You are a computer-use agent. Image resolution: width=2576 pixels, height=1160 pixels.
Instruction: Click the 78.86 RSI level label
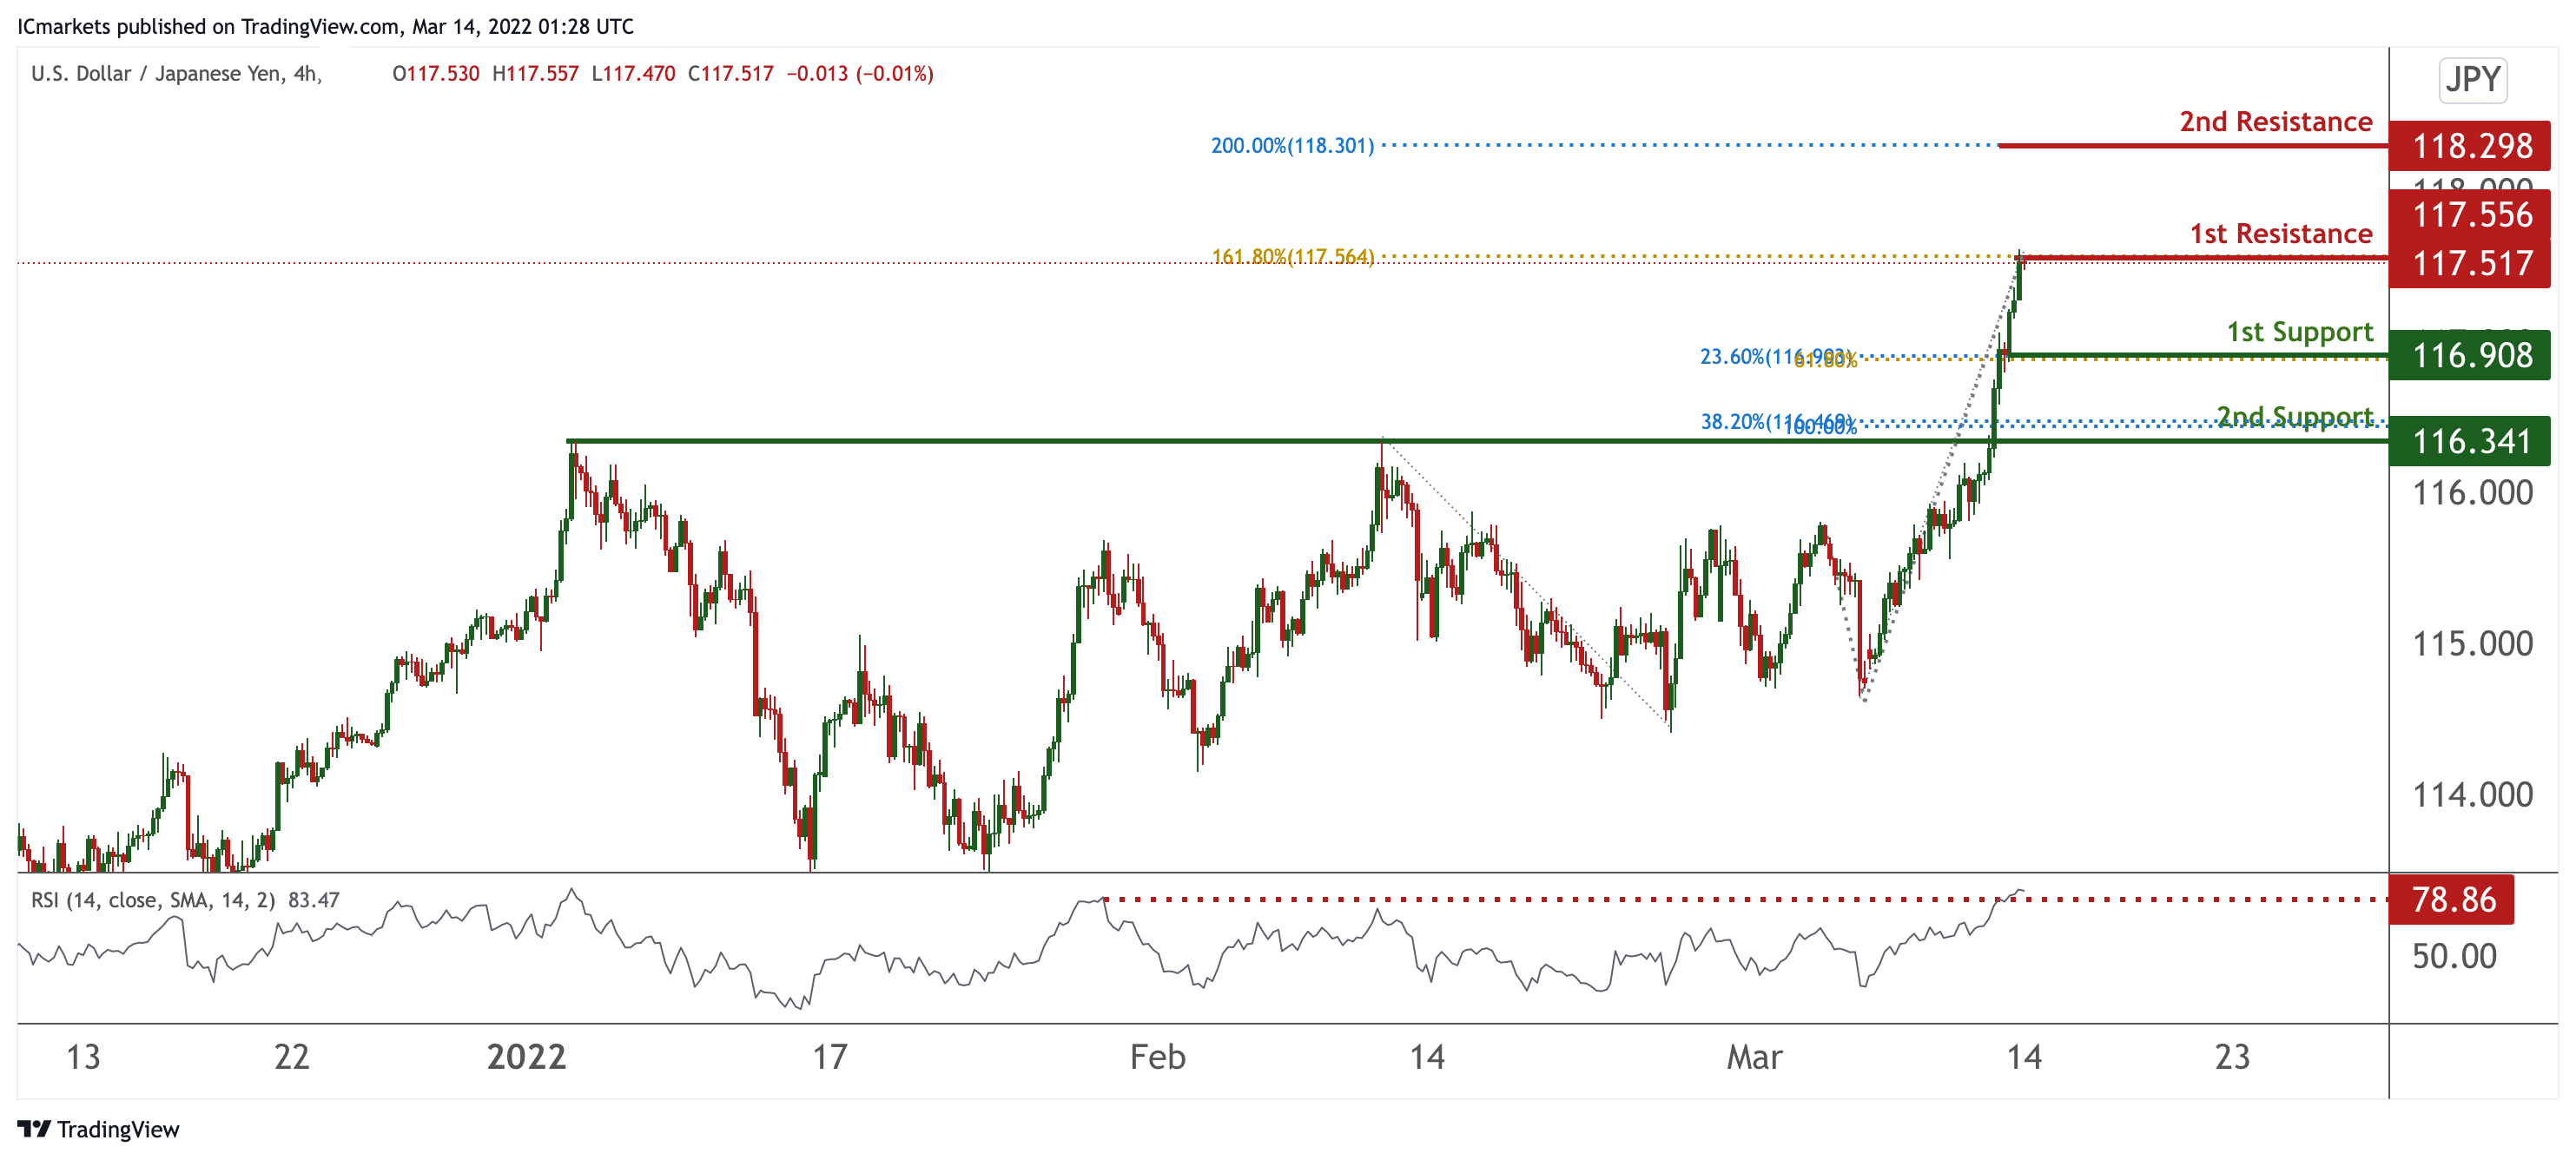click(x=2452, y=899)
